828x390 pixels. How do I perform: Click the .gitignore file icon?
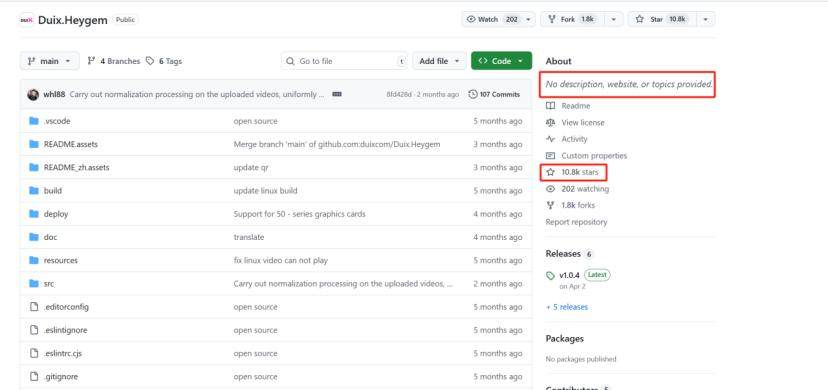tap(34, 376)
